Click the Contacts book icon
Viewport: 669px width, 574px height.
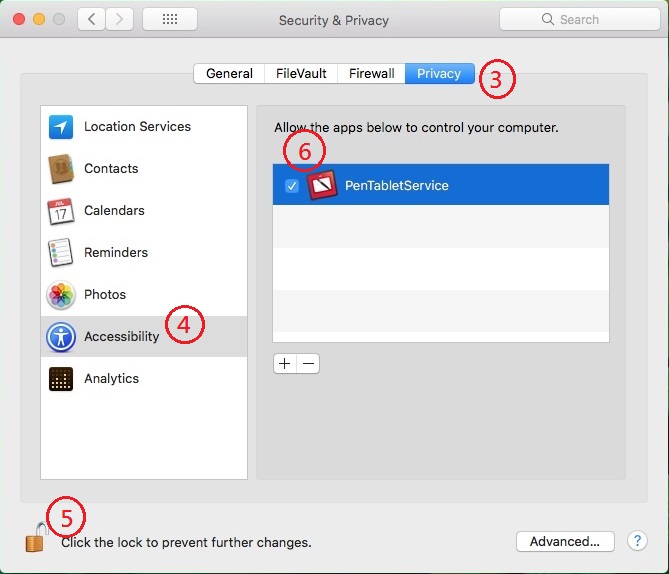(61, 169)
